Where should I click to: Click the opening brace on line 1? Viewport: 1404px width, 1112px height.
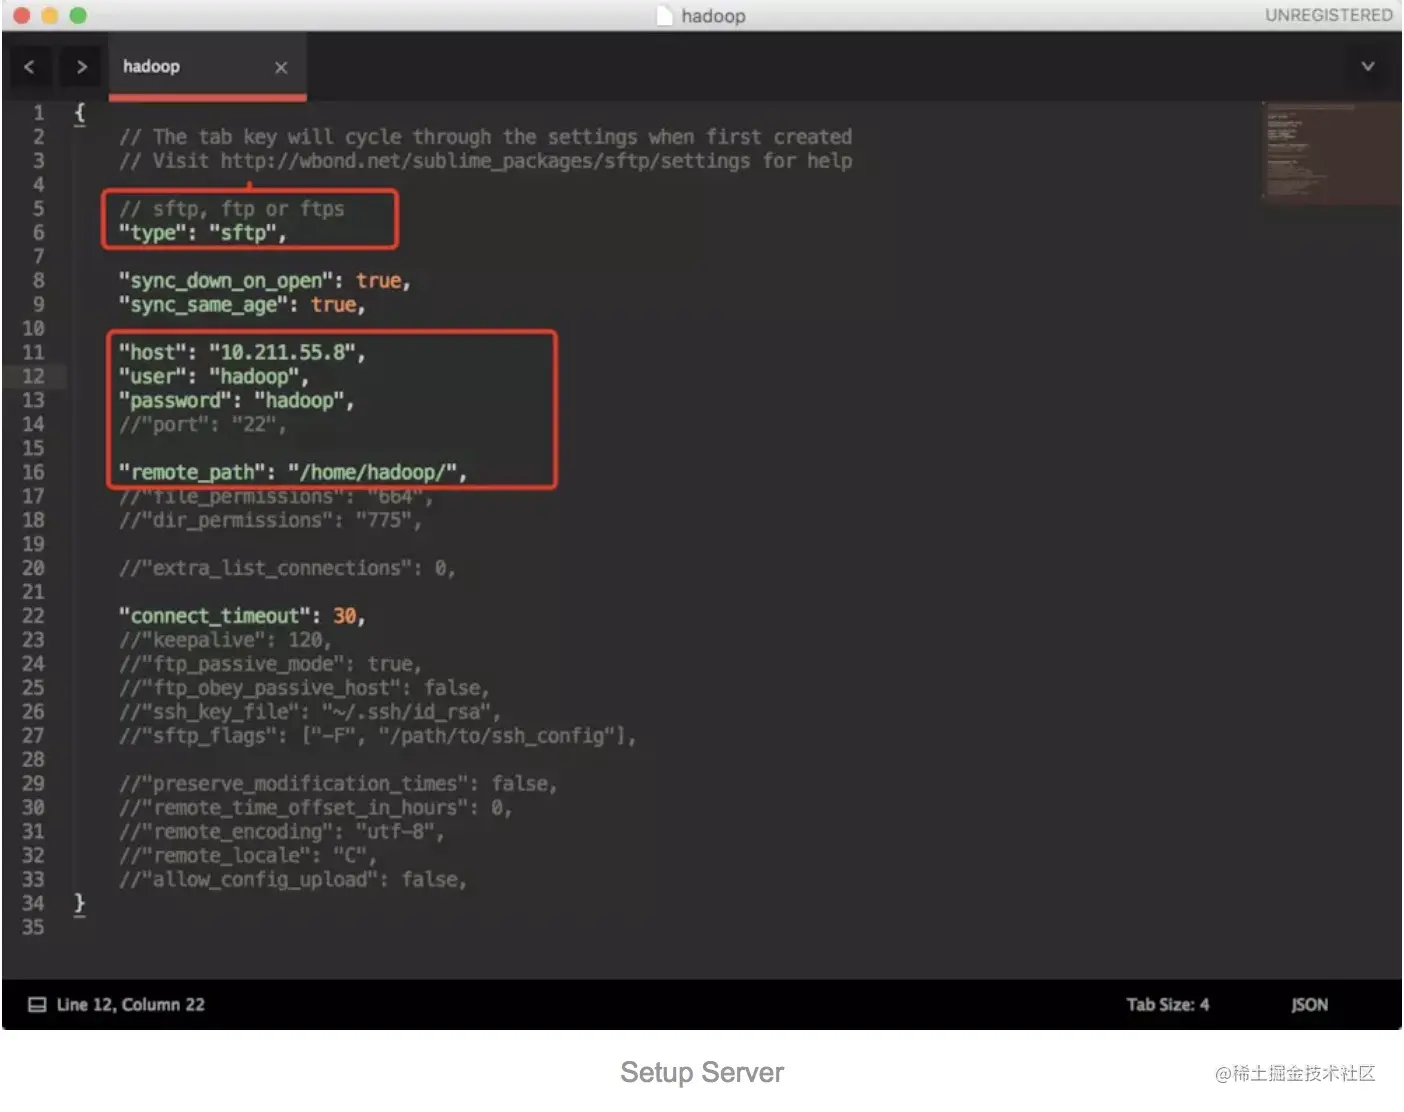pyautogui.click(x=80, y=113)
